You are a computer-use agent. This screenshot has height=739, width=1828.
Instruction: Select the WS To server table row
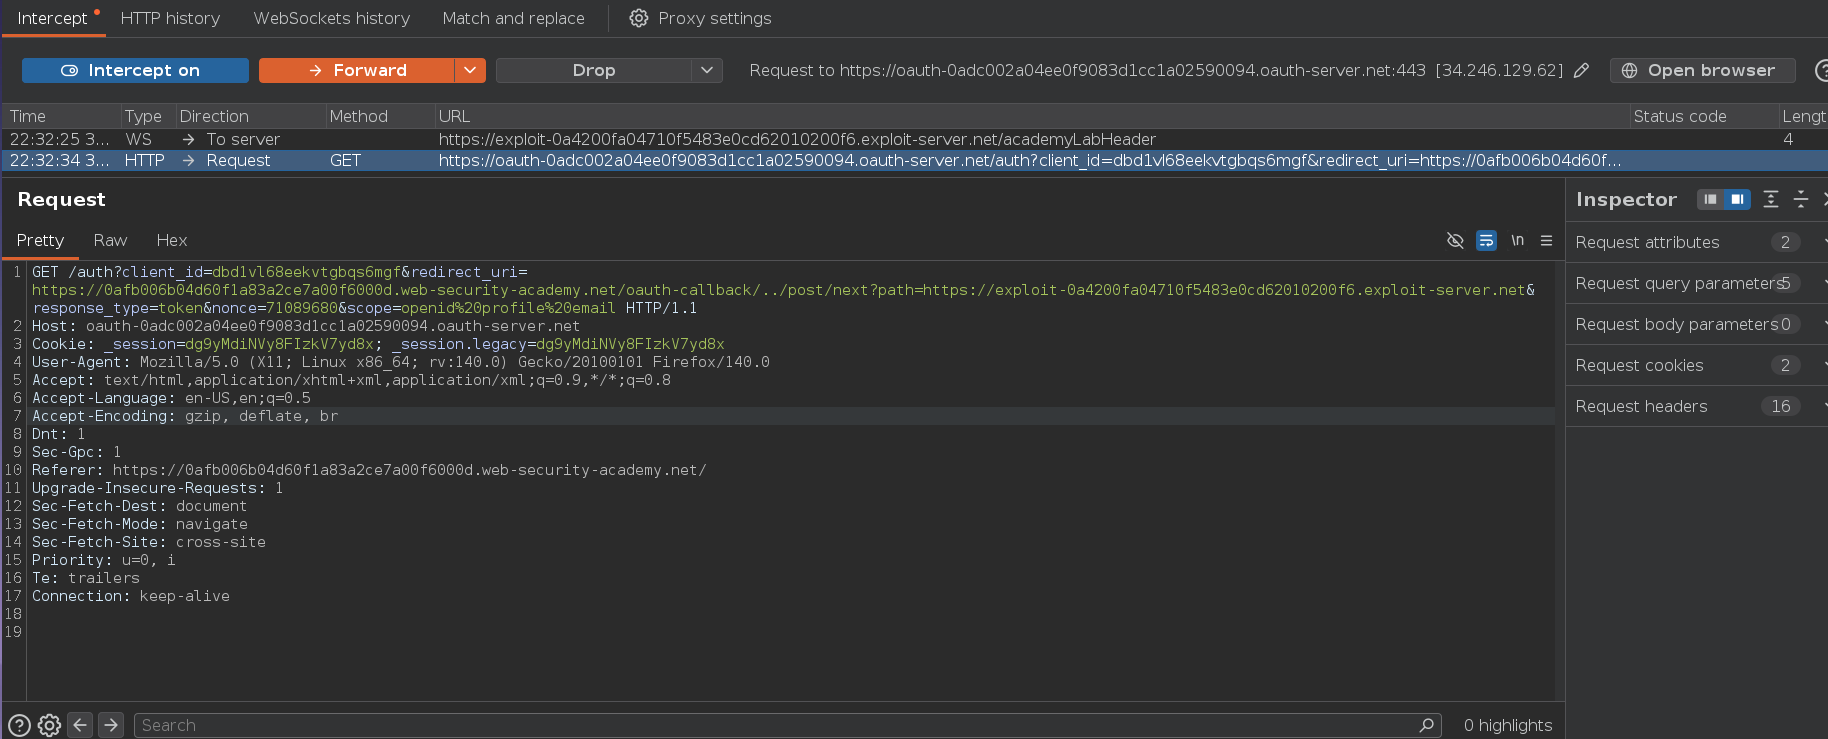click(914, 139)
